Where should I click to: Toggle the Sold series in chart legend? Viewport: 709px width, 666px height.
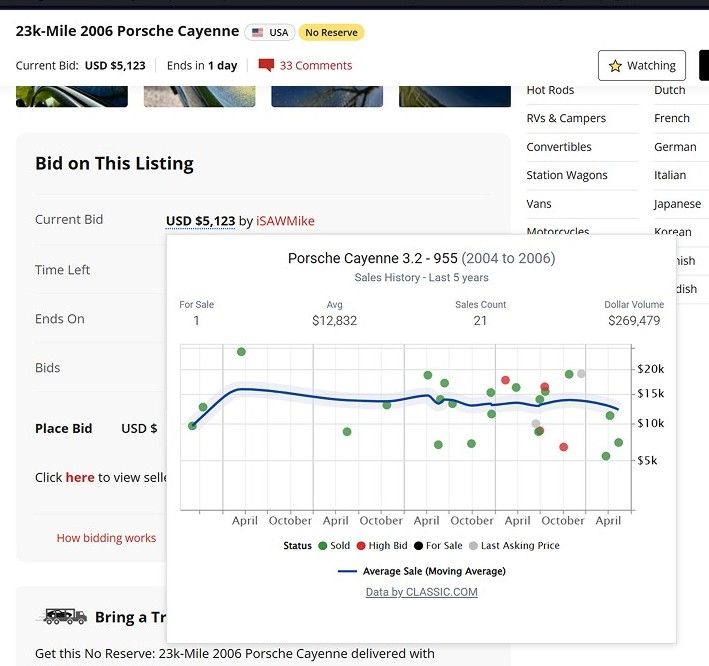pos(333,546)
